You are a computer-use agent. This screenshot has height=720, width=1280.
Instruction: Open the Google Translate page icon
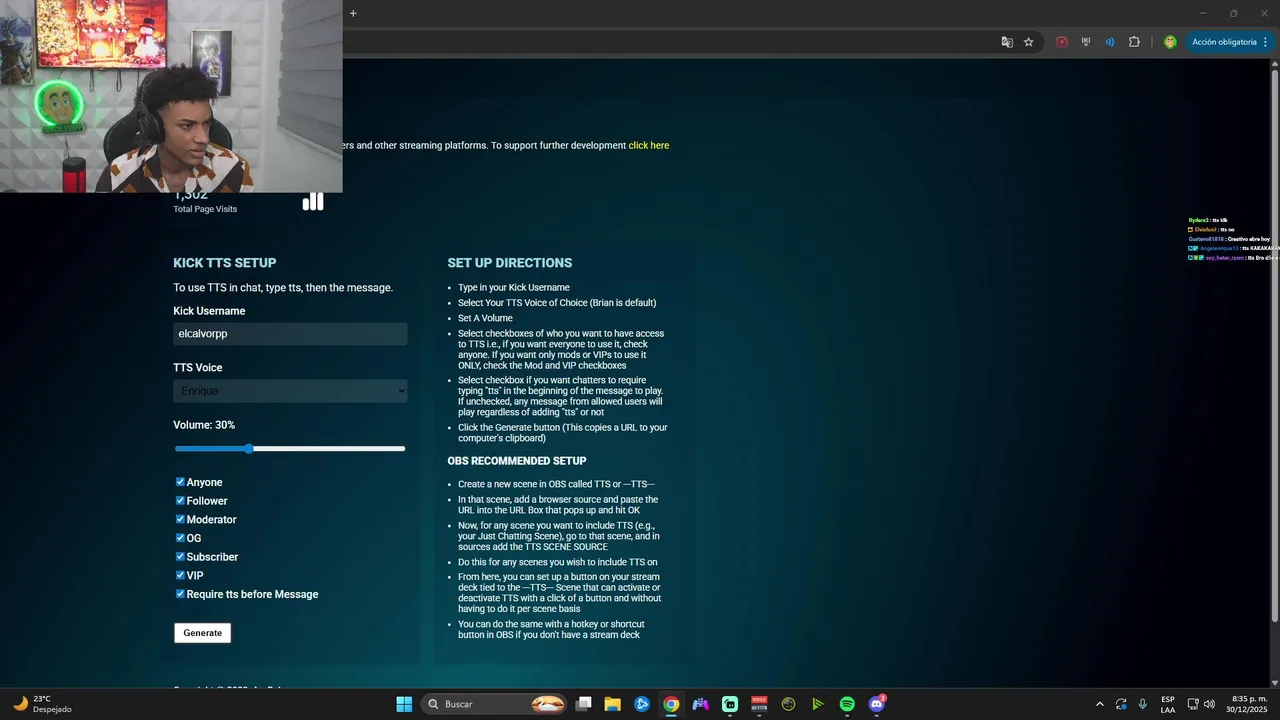click(1007, 42)
